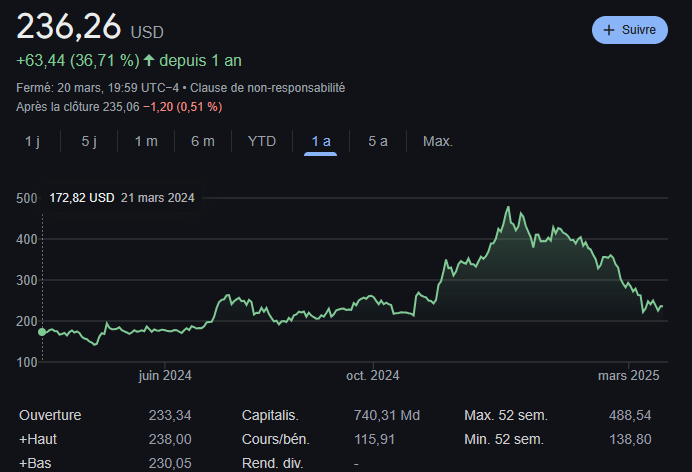Select the YTD range tab

(x=261, y=141)
